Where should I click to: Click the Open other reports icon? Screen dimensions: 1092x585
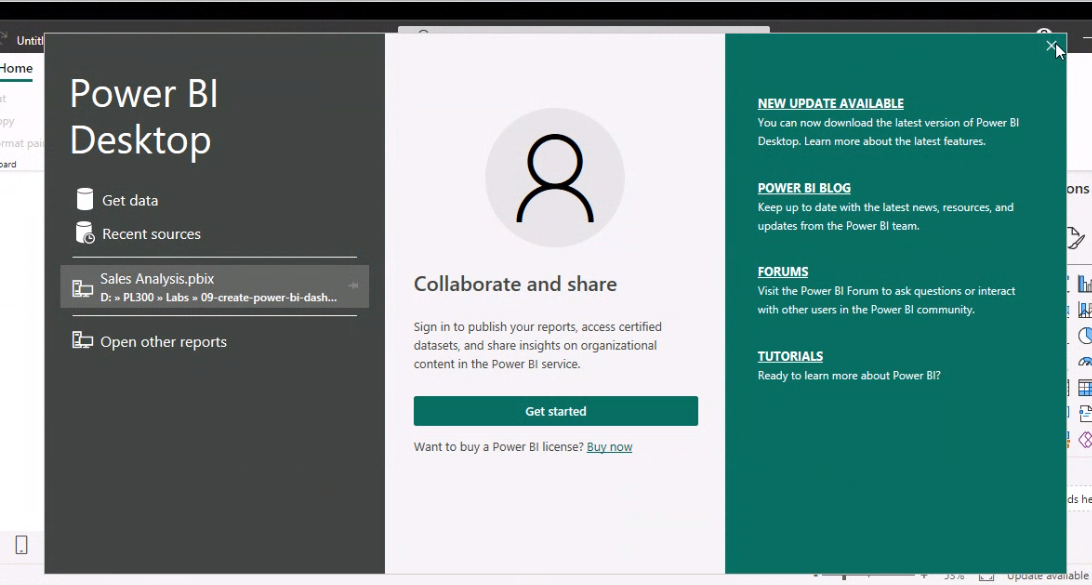click(82, 340)
